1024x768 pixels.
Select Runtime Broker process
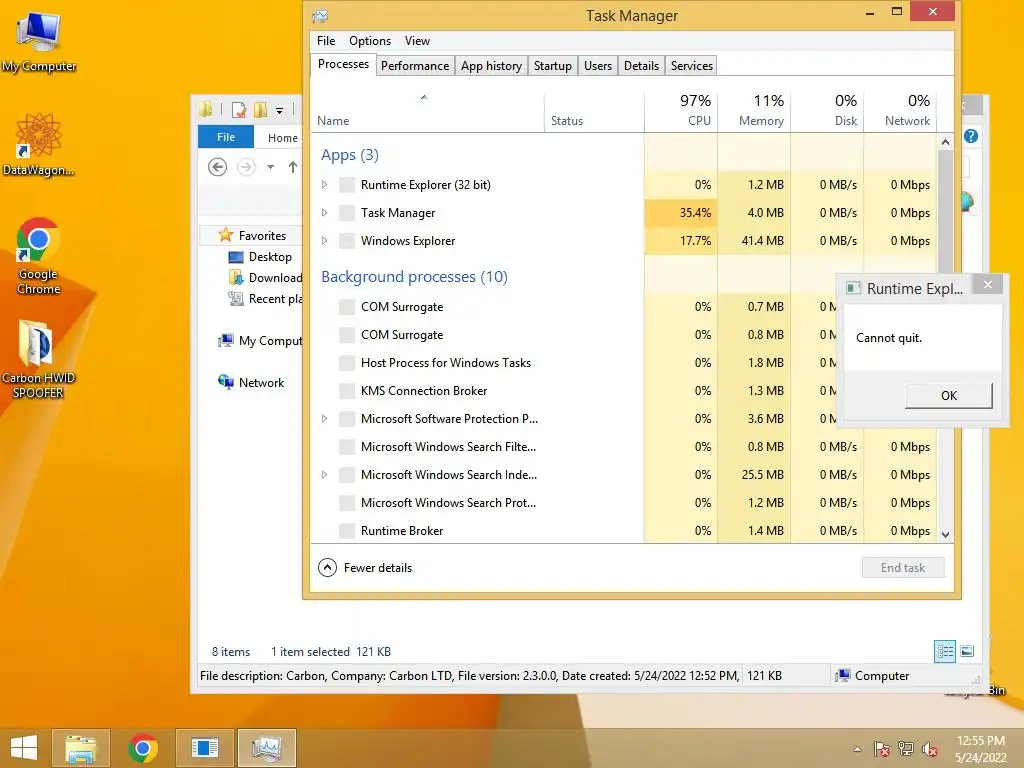click(624, 531)
